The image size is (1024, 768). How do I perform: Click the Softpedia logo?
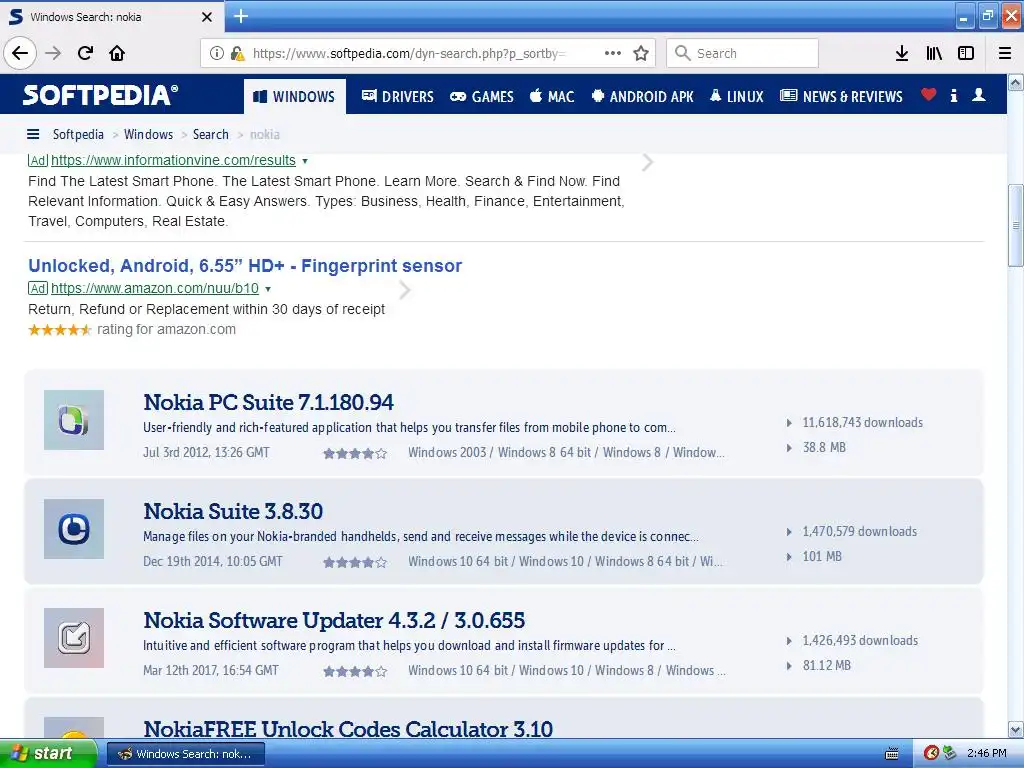click(100, 95)
